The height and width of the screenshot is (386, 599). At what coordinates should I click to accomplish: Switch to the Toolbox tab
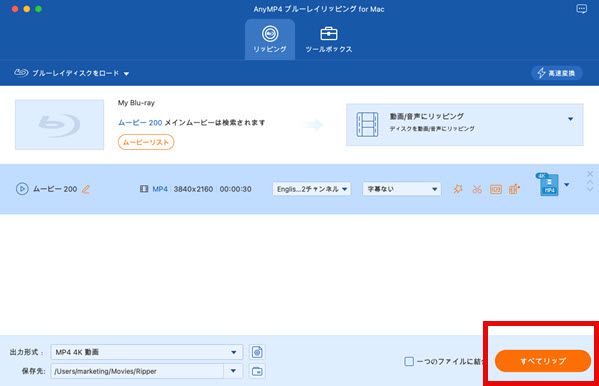329,39
